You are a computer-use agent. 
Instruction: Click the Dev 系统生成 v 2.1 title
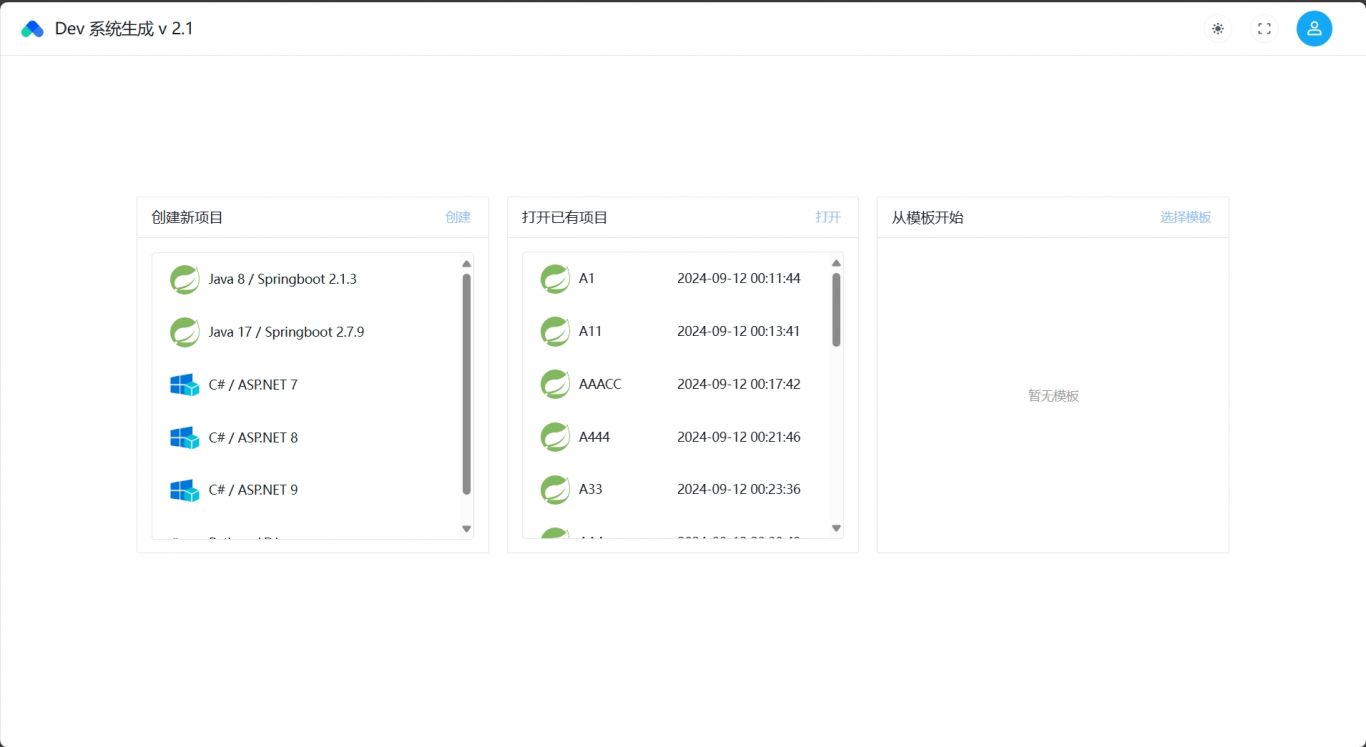click(x=124, y=29)
